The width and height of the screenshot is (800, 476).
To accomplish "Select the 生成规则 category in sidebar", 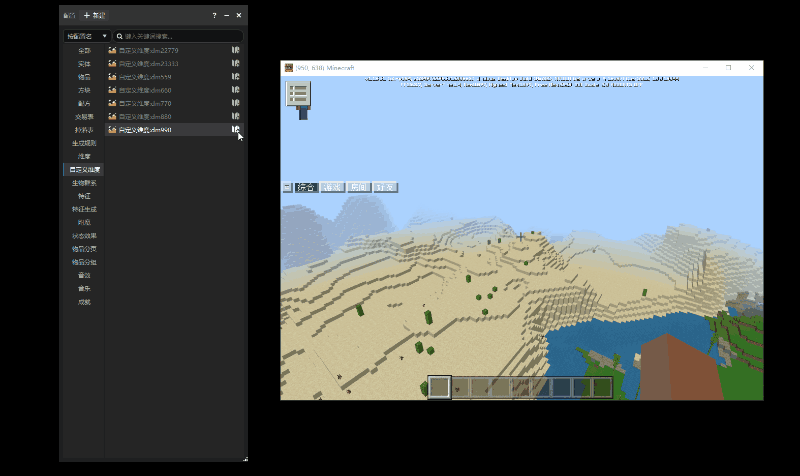I will (x=84, y=143).
